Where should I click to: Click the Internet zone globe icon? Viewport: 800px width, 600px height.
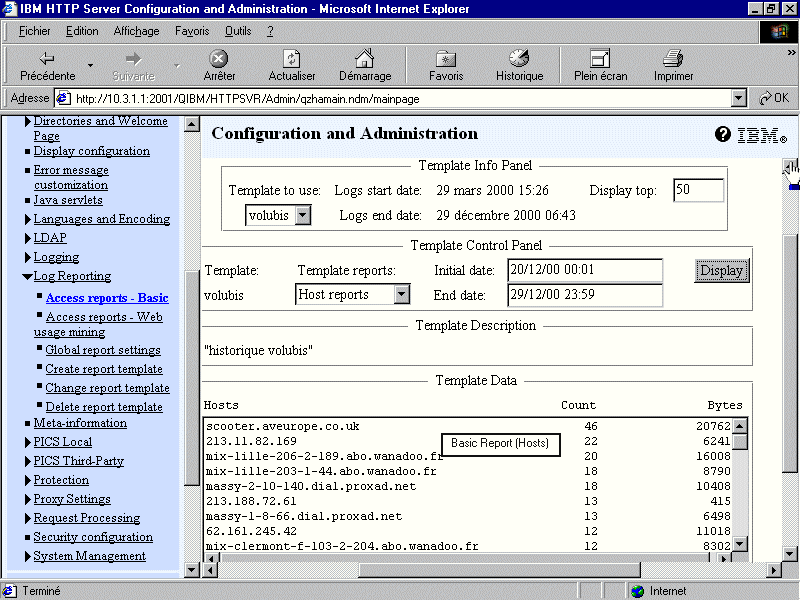[637, 591]
